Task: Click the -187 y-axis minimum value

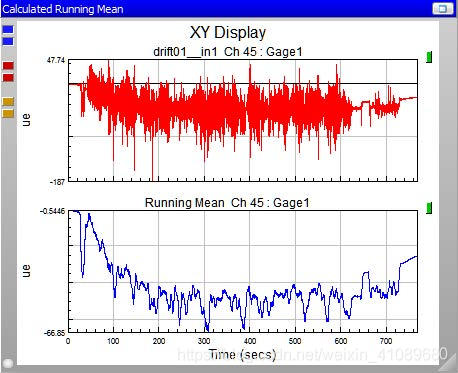Action: click(x=58, y=182)
